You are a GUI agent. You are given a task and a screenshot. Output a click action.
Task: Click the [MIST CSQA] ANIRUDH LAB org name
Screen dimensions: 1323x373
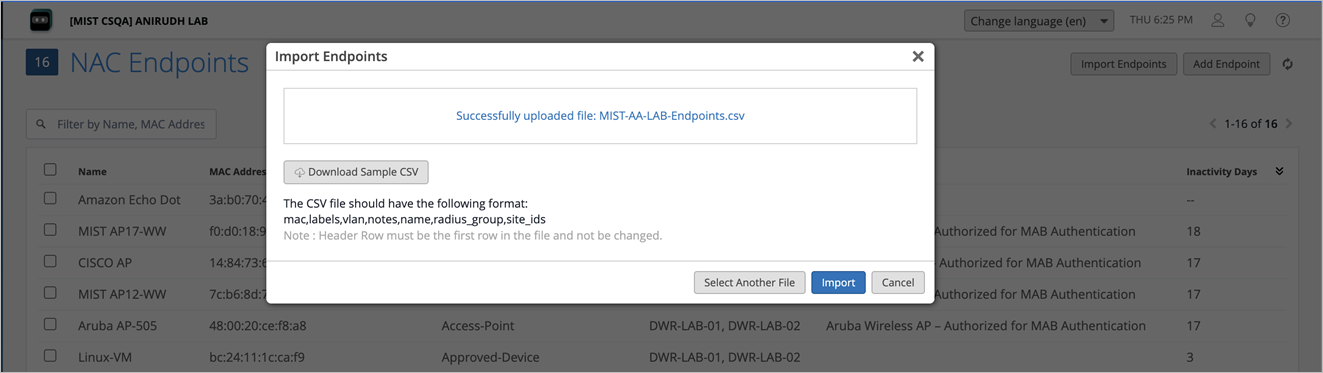[139, 21]
